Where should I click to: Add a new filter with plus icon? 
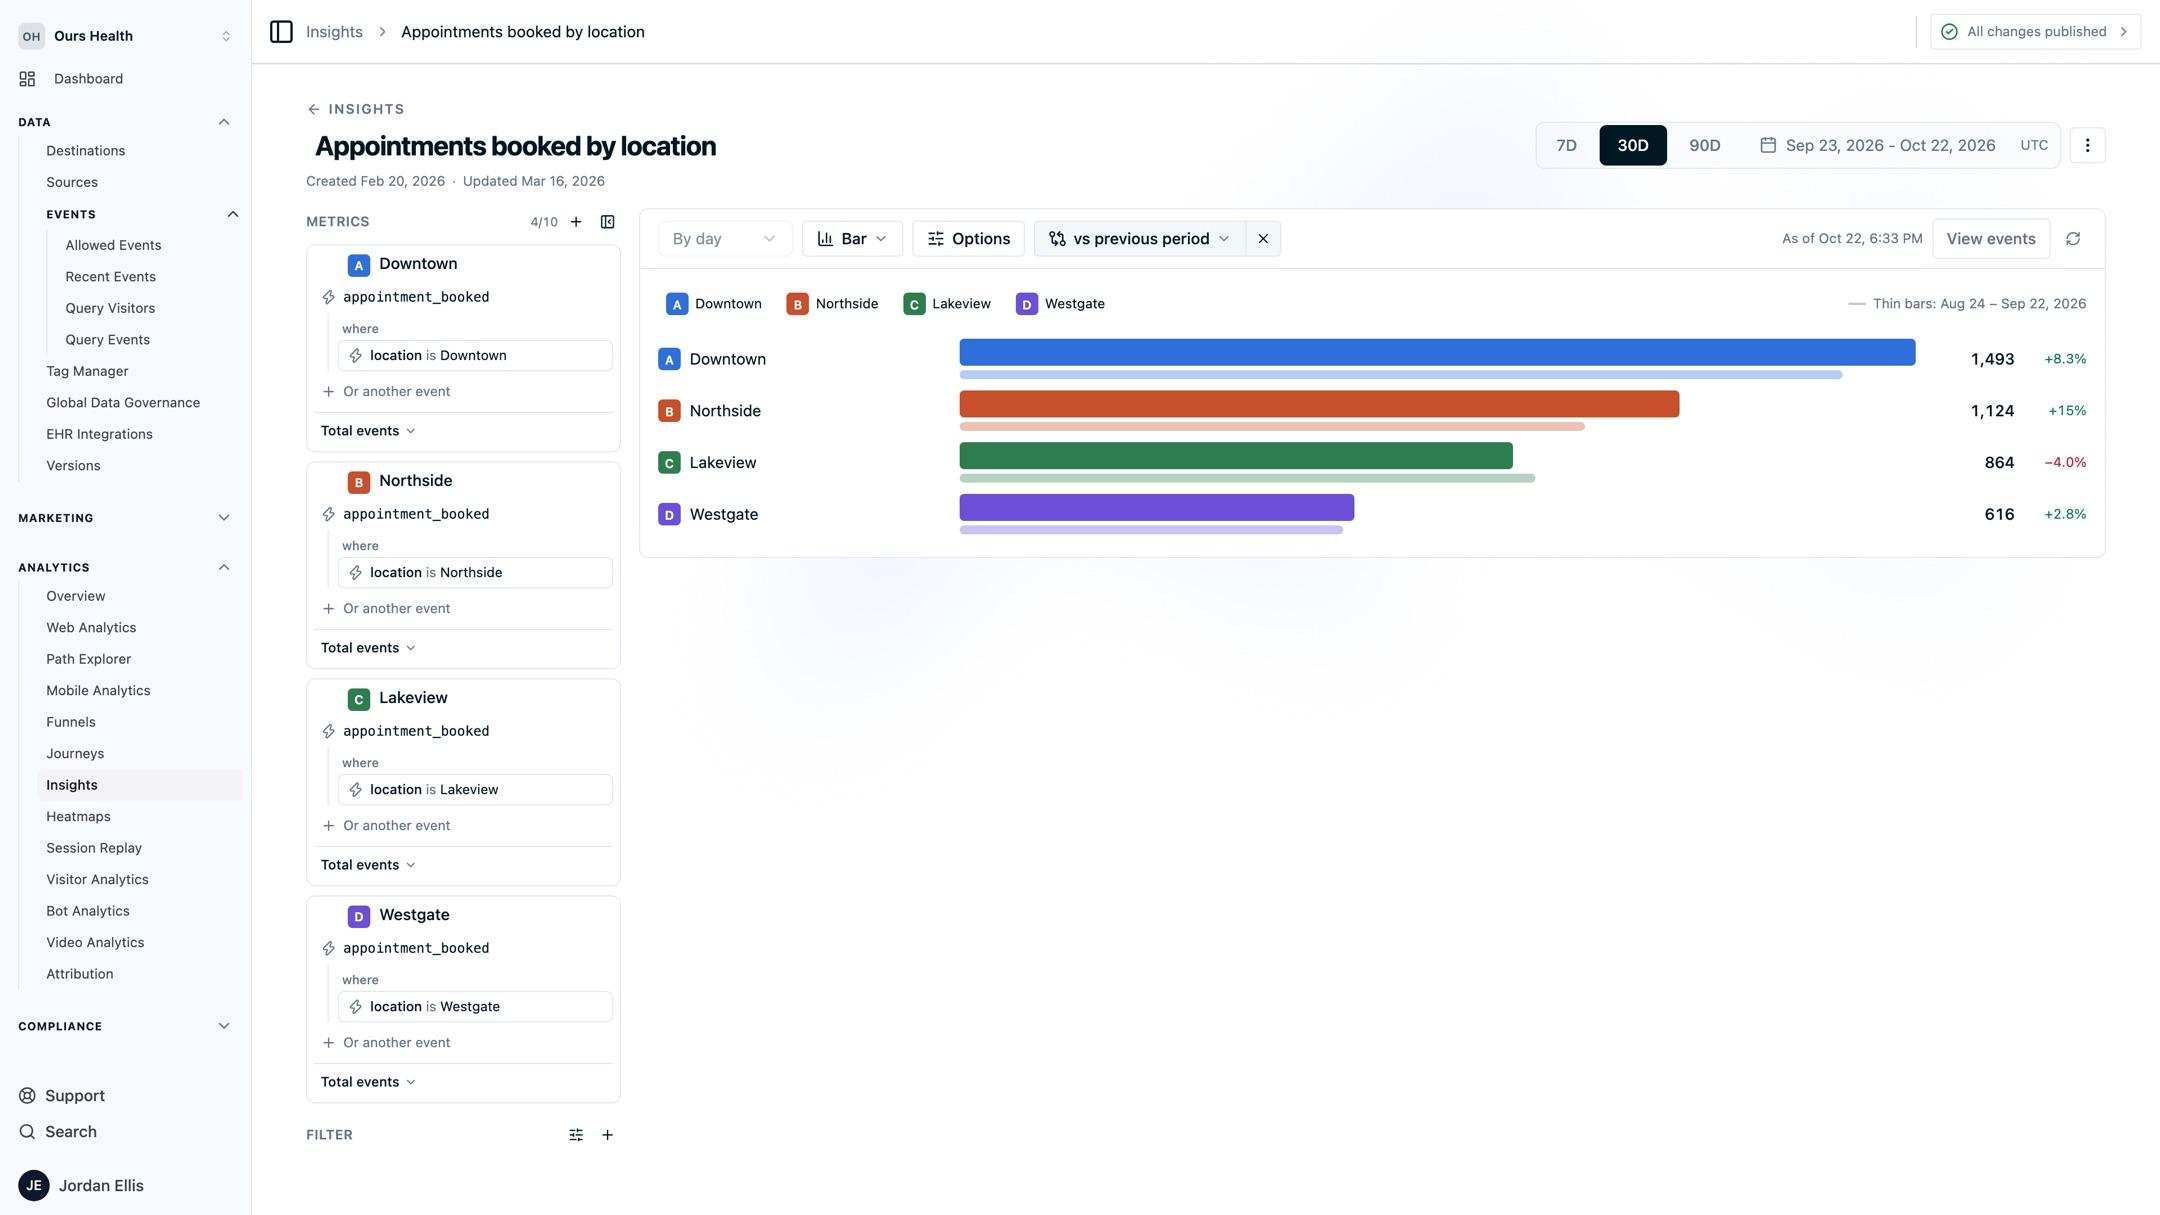607,1135
